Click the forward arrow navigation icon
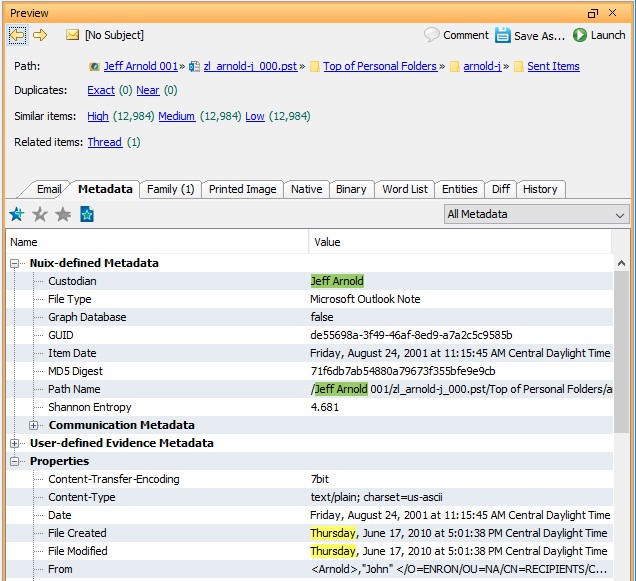 40,35
